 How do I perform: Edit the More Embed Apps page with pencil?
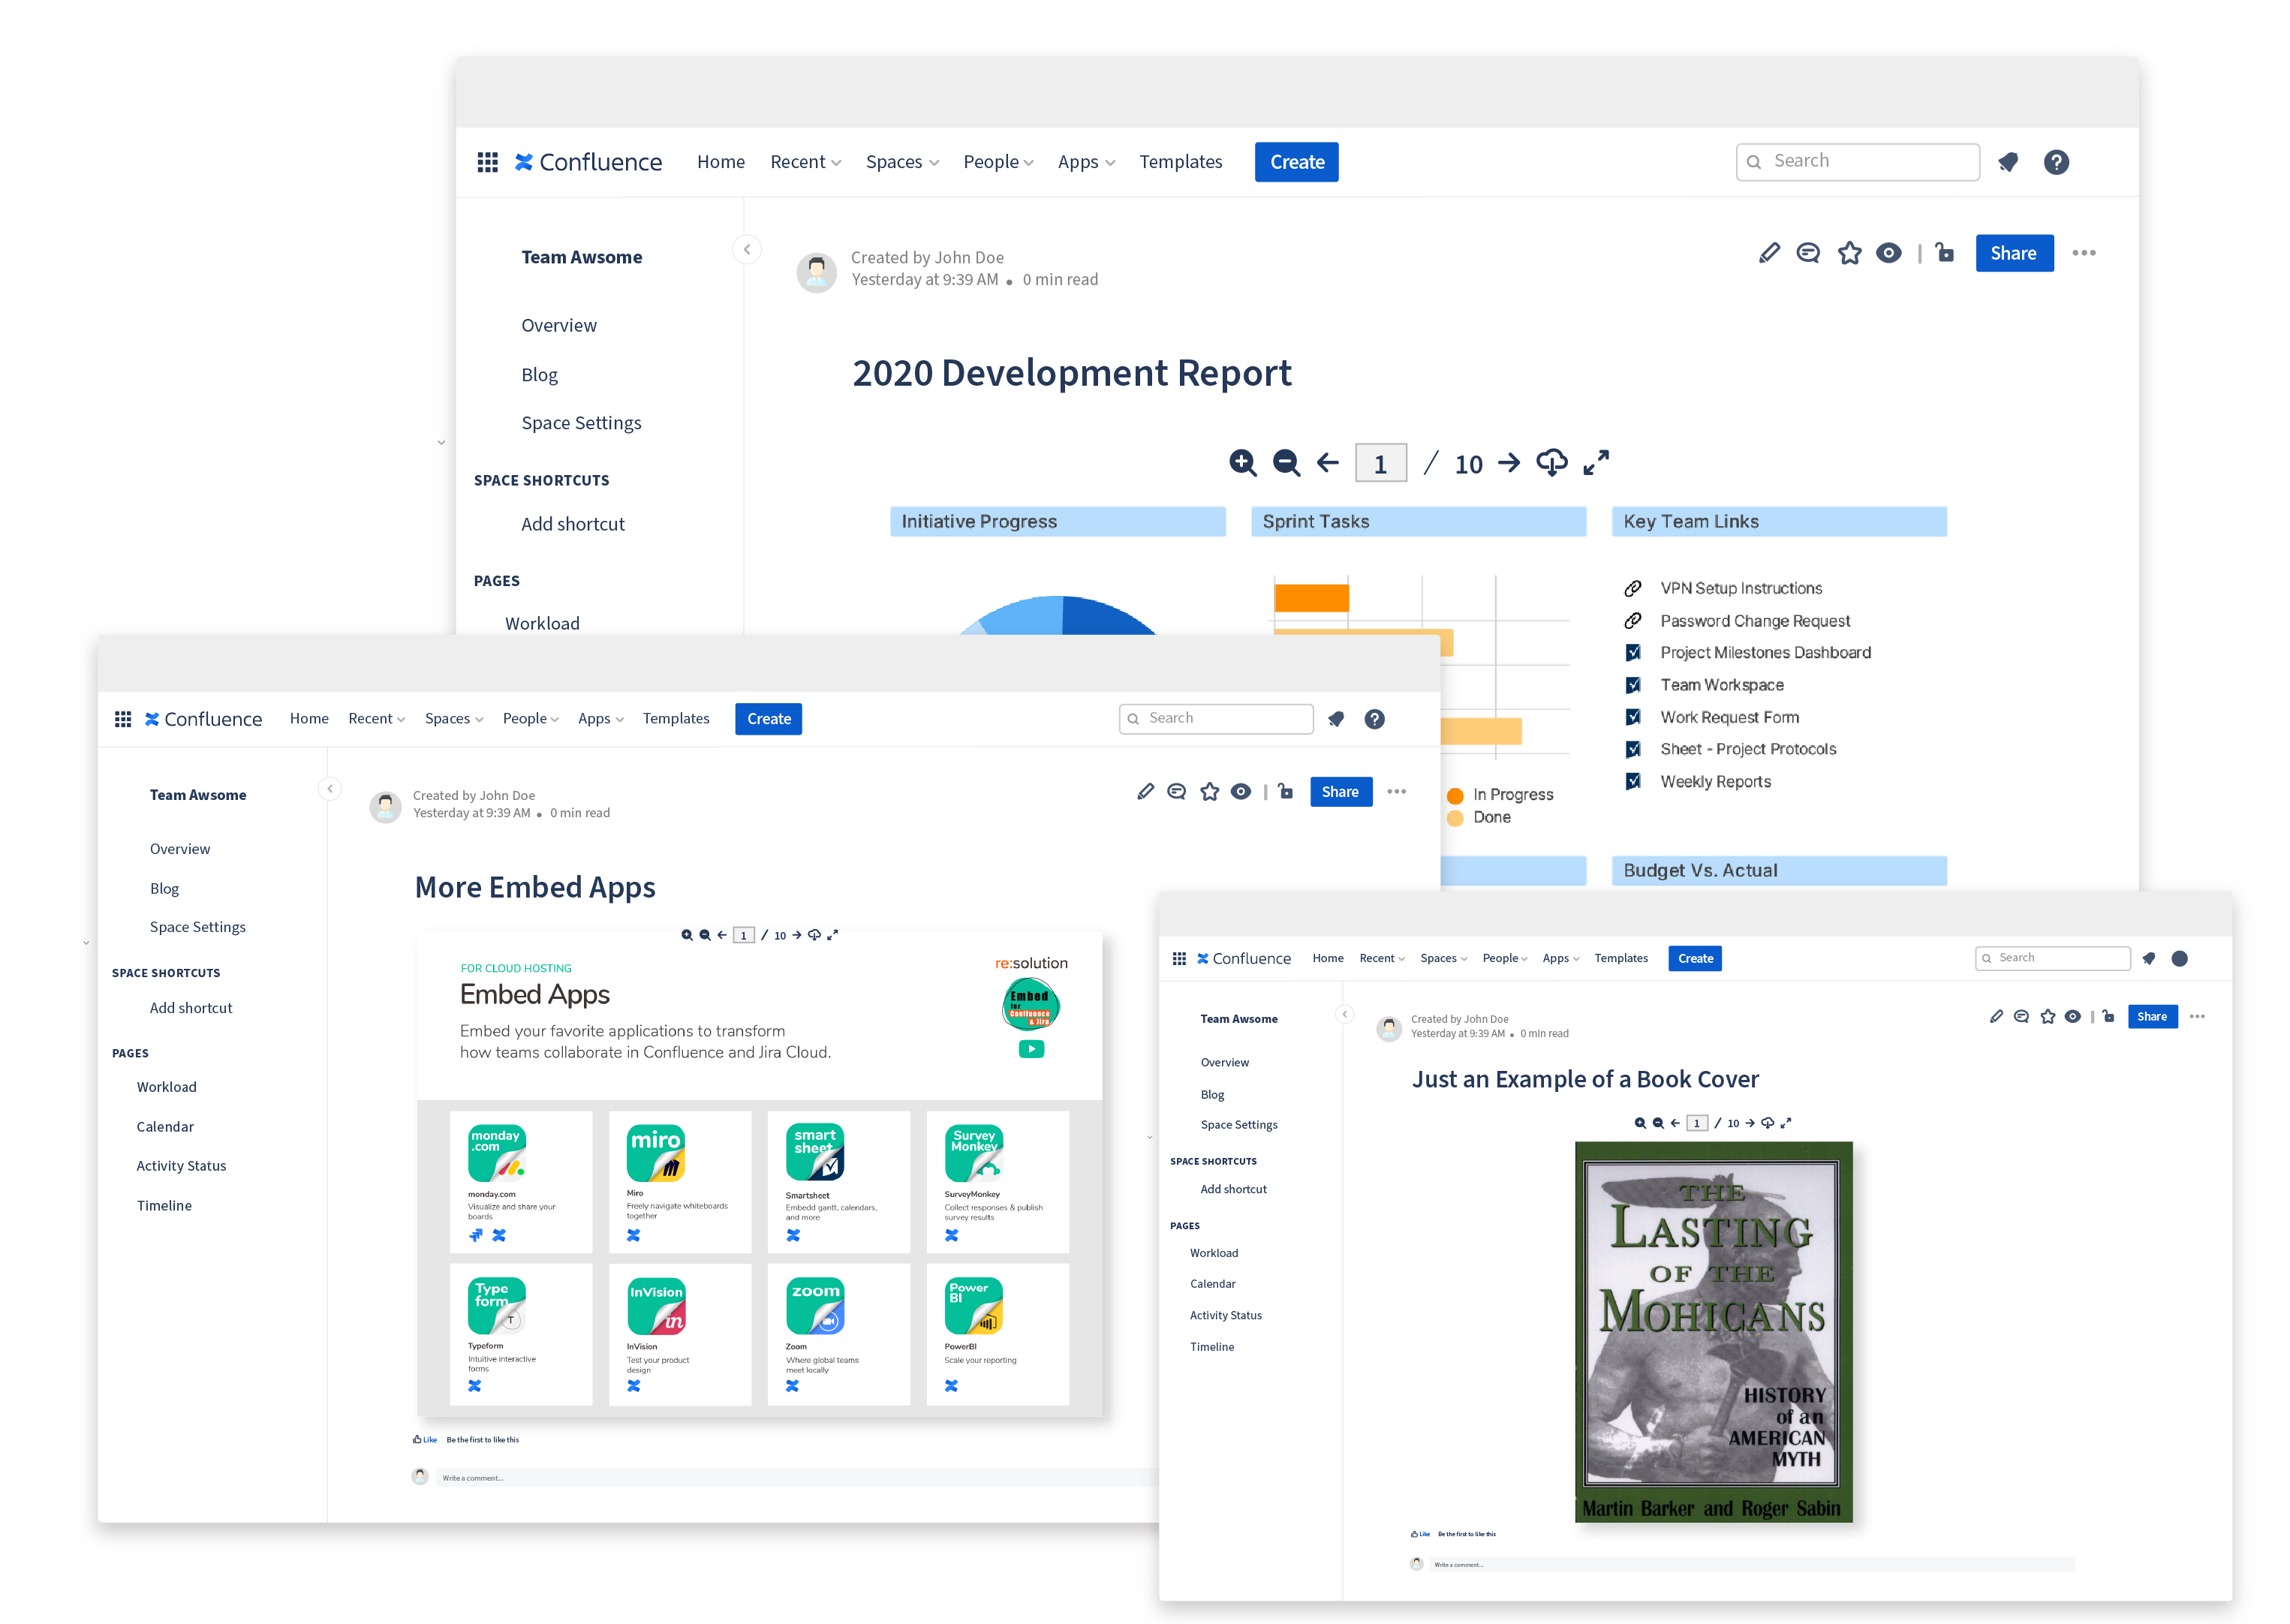[1146, 792]
